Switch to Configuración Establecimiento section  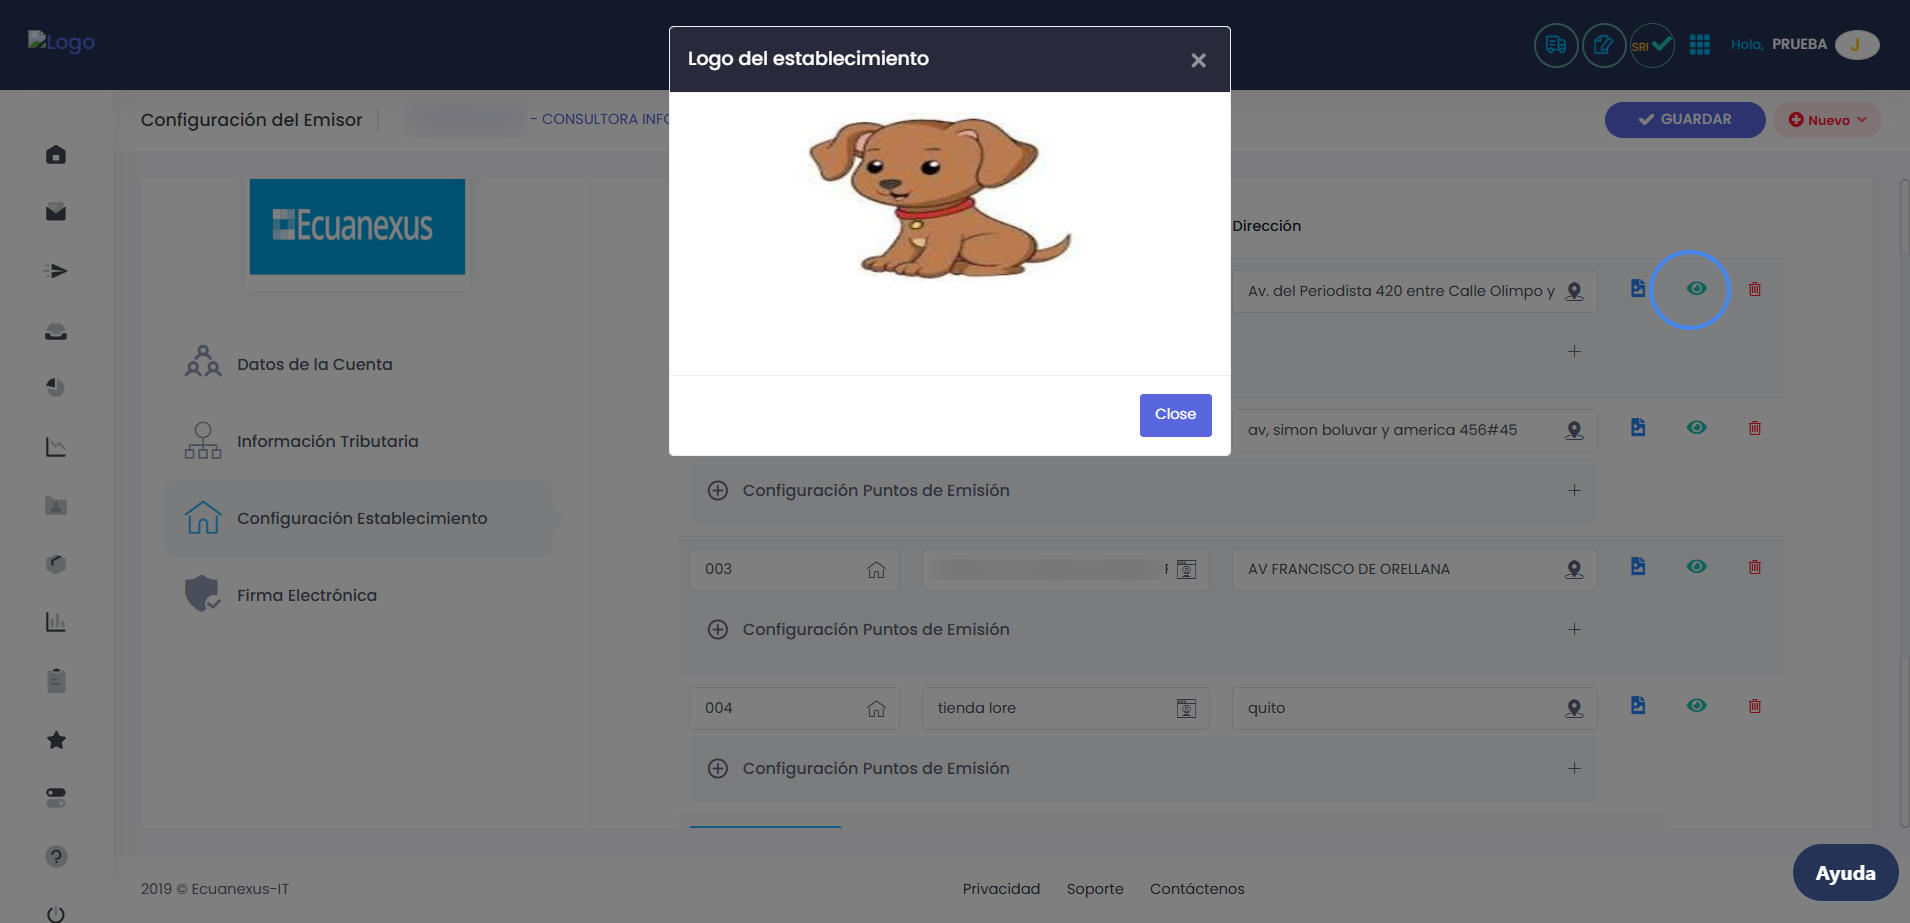point(361,518)
